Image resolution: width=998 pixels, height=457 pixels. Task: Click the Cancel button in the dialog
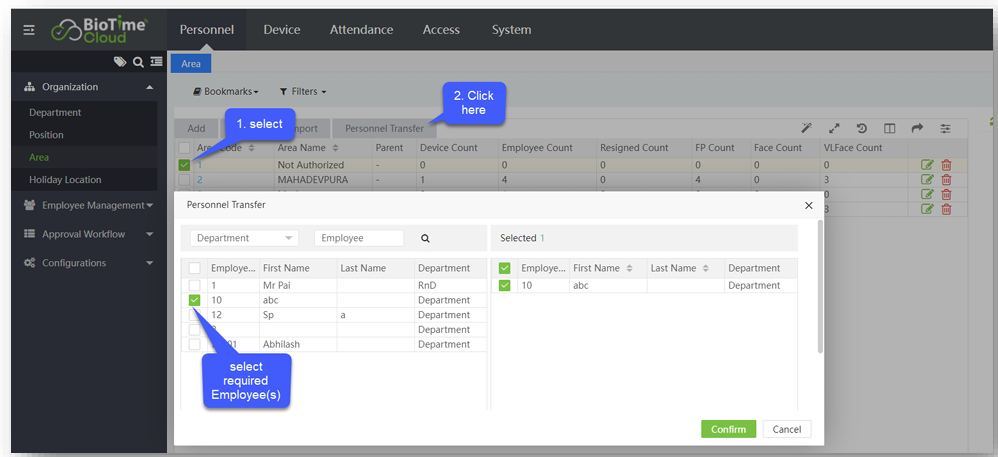click(x=786, y=429)
